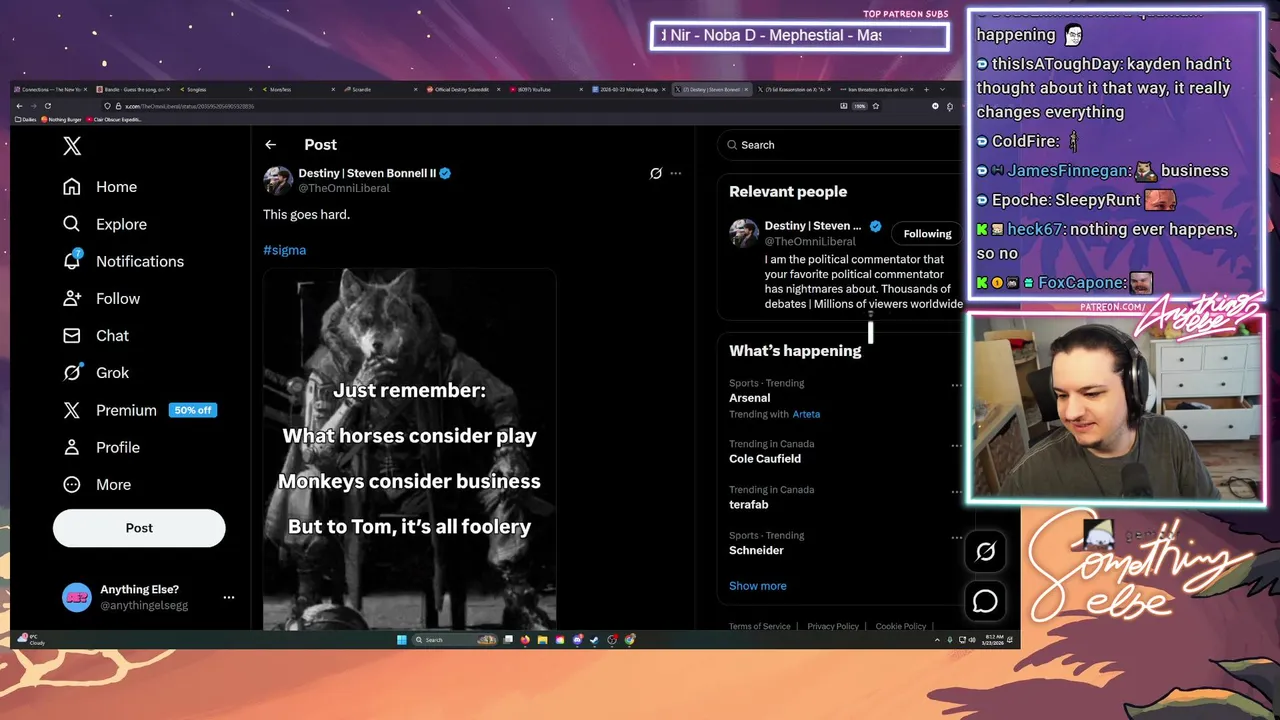Screen dimensions: 1280x720
Task: Toggle the Following button for Destiny
Action: click(x=927, y=234)
